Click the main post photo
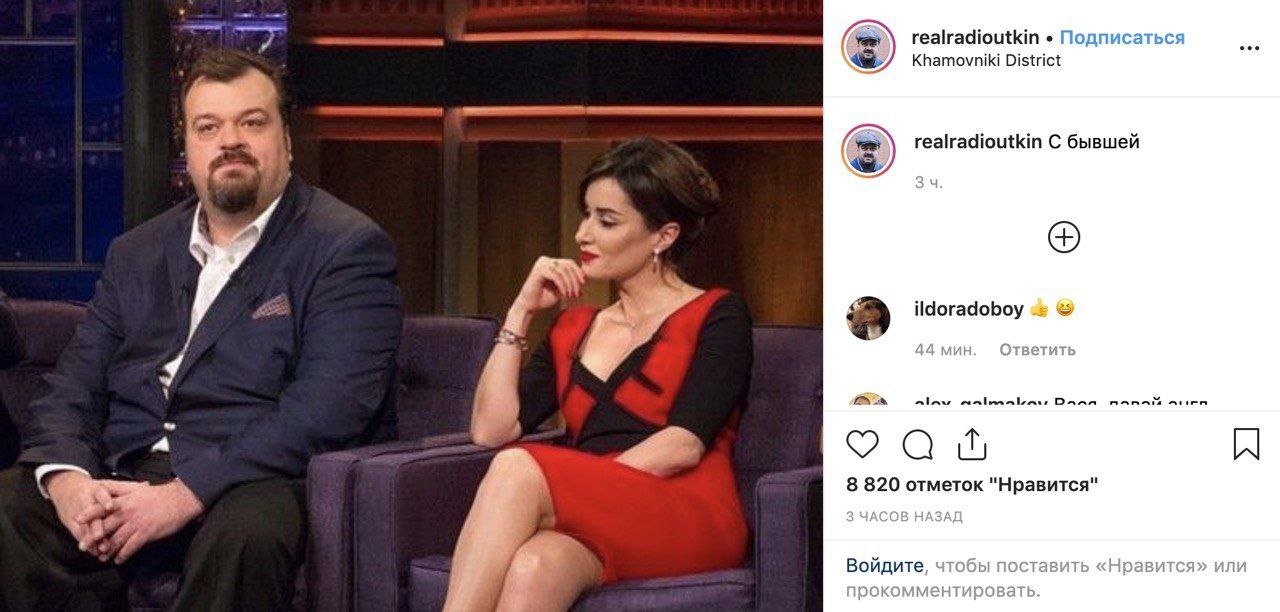 coord(411,306)
